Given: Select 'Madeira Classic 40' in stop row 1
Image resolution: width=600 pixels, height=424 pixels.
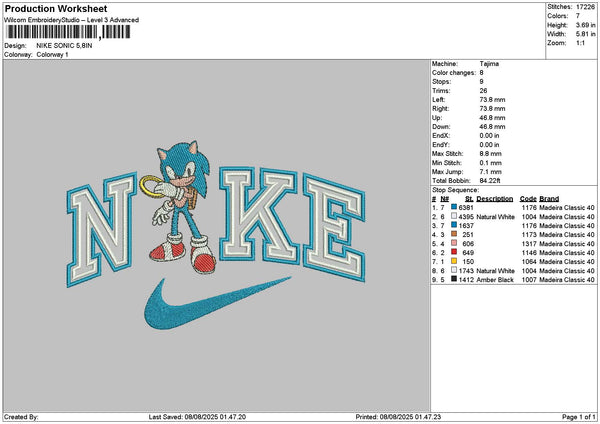Looking at the screenshot, I should (567, 207).
